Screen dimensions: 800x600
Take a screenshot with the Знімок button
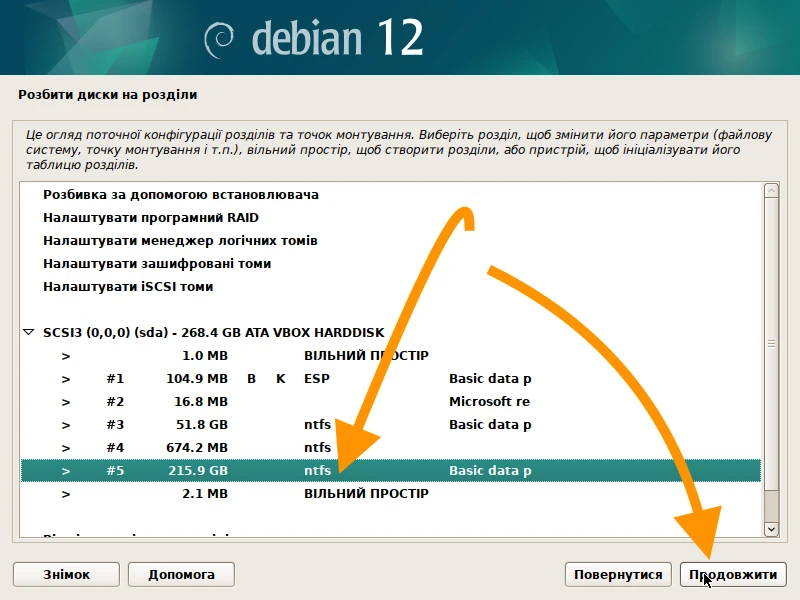[66, 574]
